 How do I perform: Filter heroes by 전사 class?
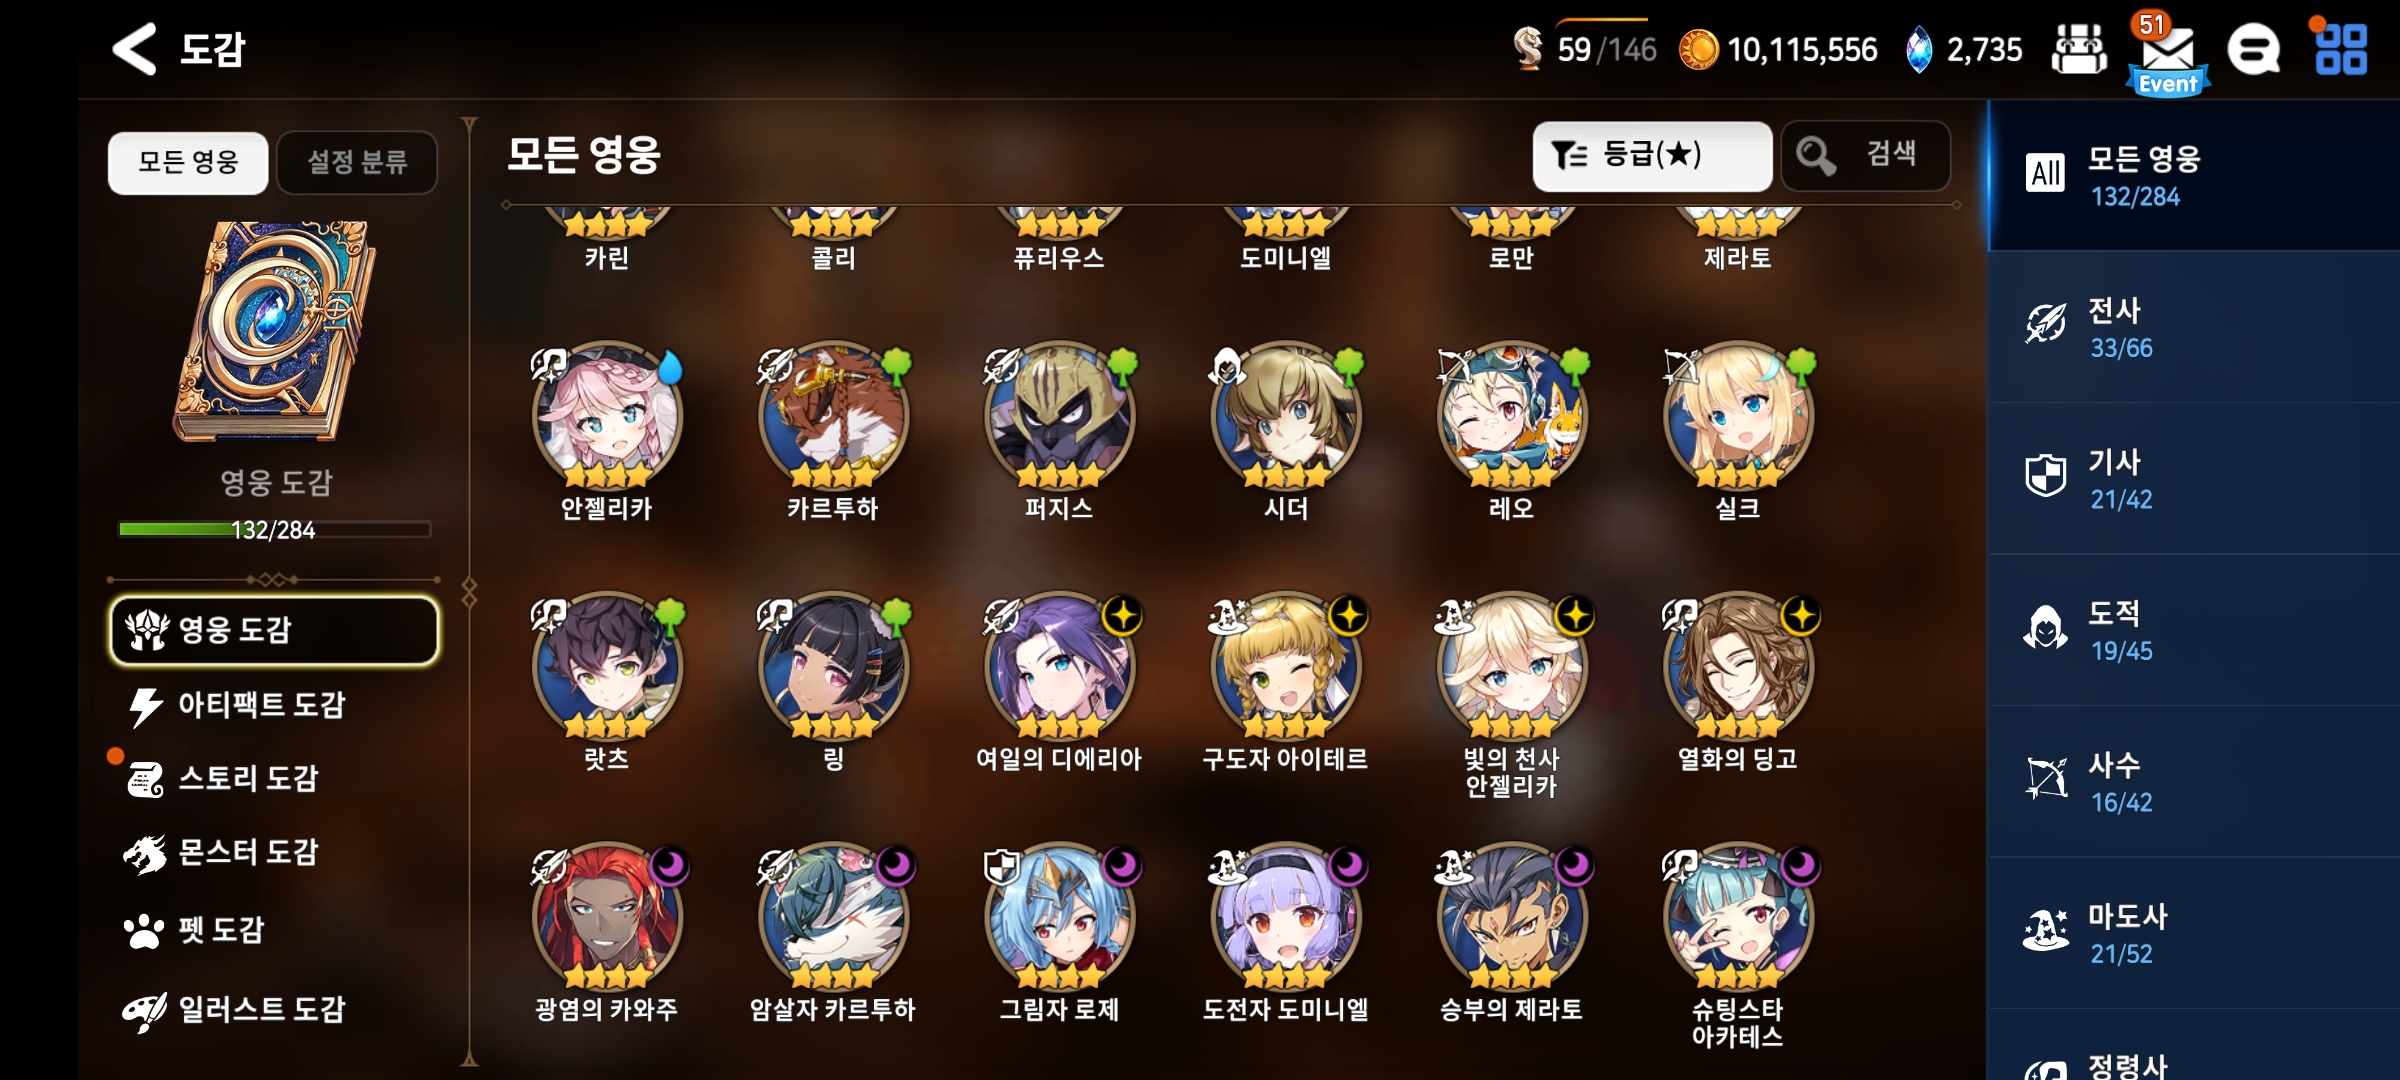coord(2194,327)
